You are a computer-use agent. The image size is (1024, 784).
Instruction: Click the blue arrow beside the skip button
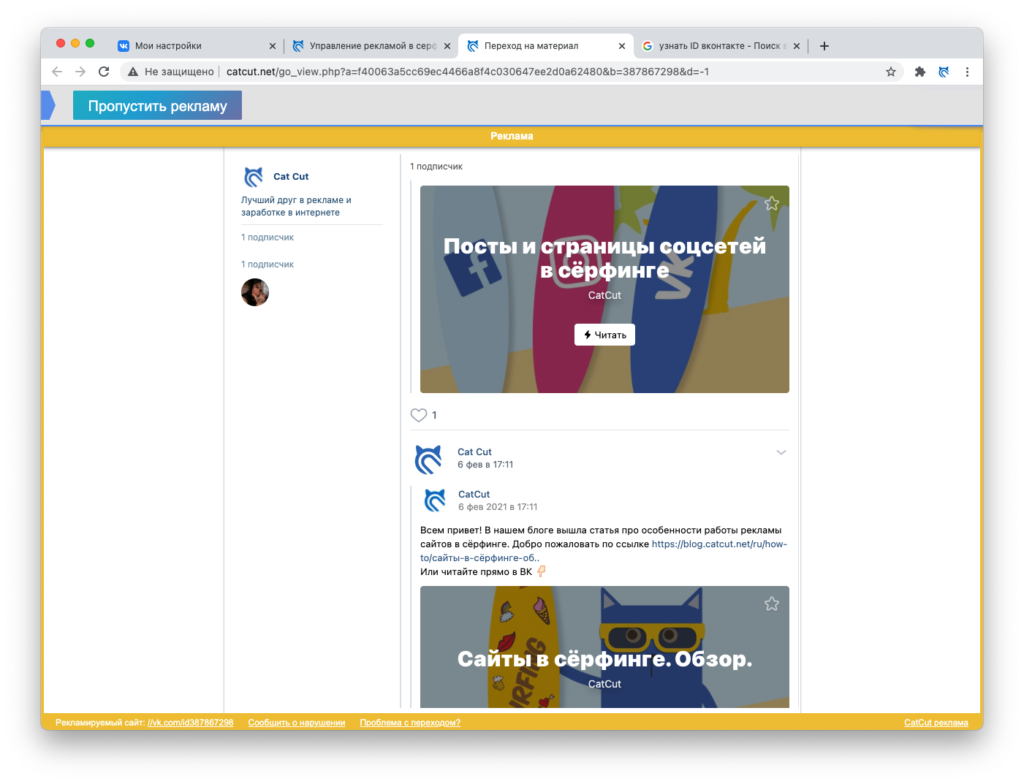[48, 106]
